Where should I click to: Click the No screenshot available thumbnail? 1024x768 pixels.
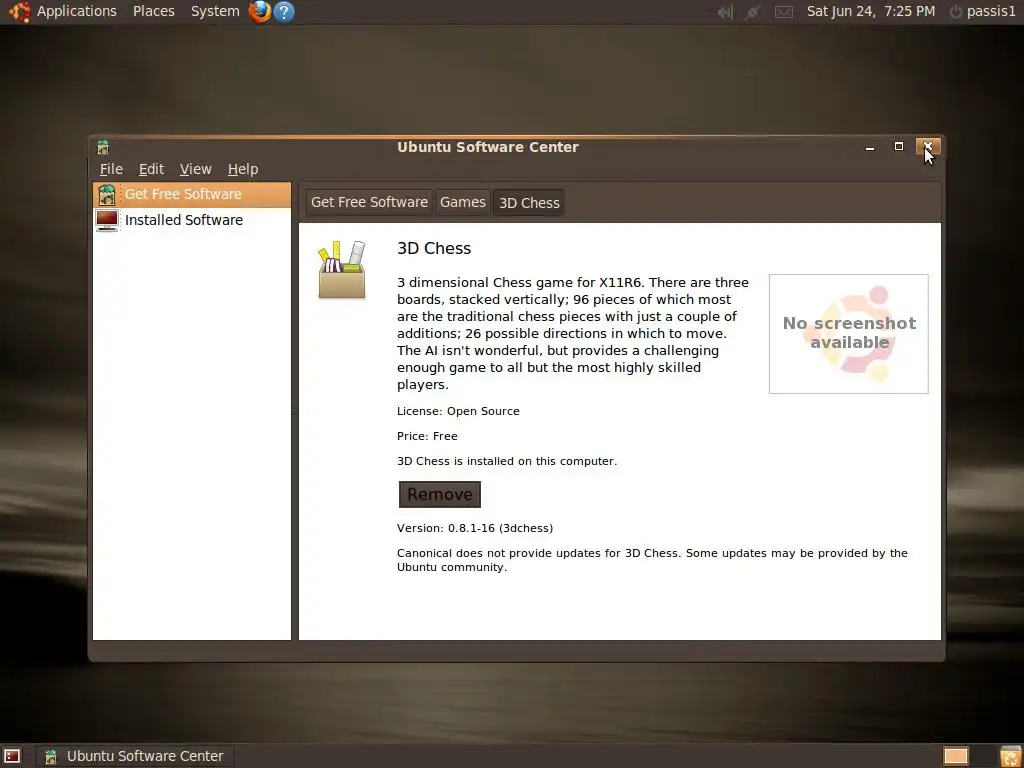coord(848,334)
